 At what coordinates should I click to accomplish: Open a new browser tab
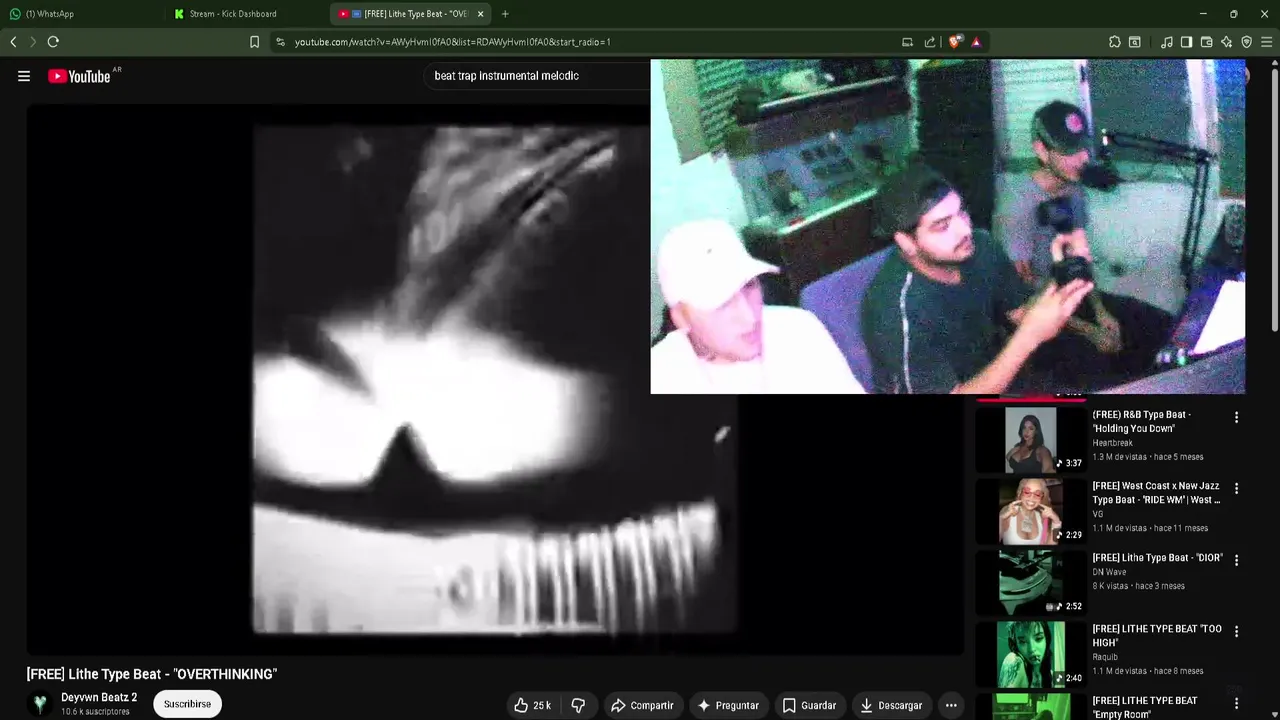click(505, 14)
